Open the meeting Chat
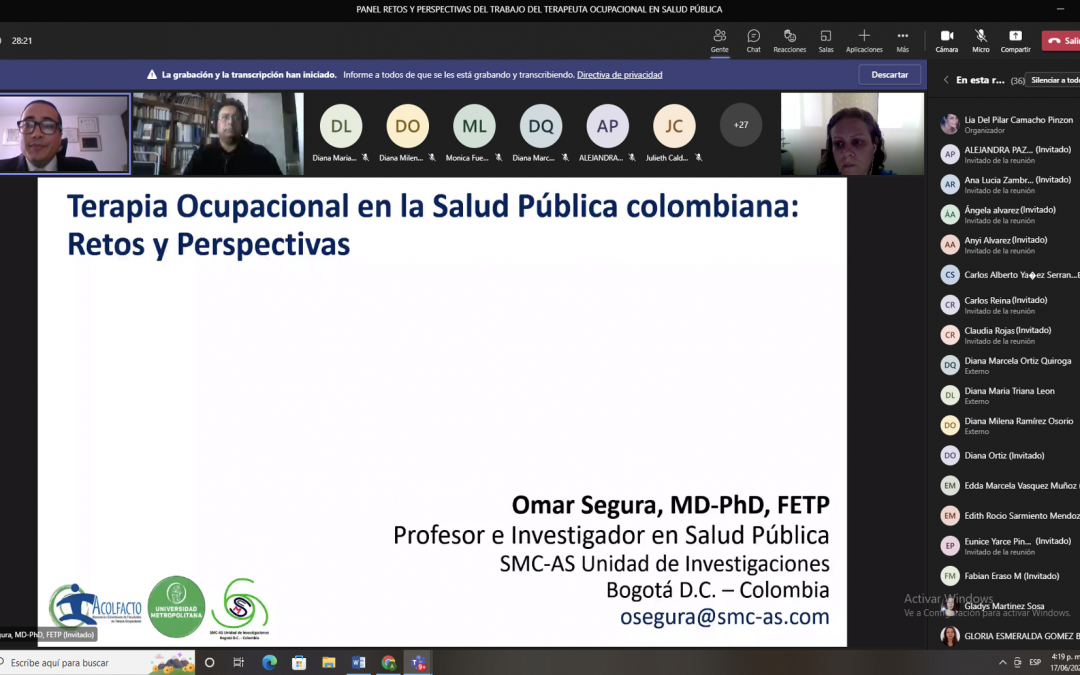 point(753,39)
